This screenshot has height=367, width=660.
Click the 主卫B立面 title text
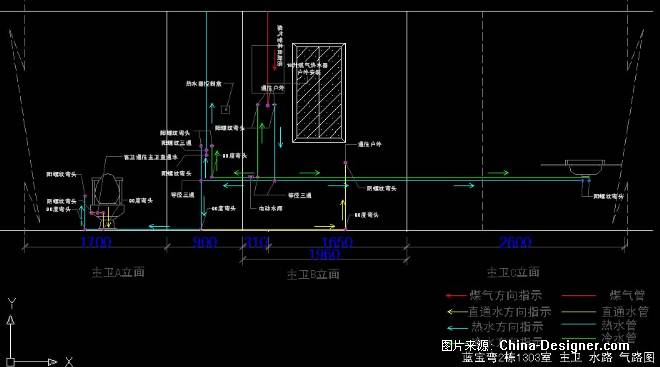(x=313, y=274)
